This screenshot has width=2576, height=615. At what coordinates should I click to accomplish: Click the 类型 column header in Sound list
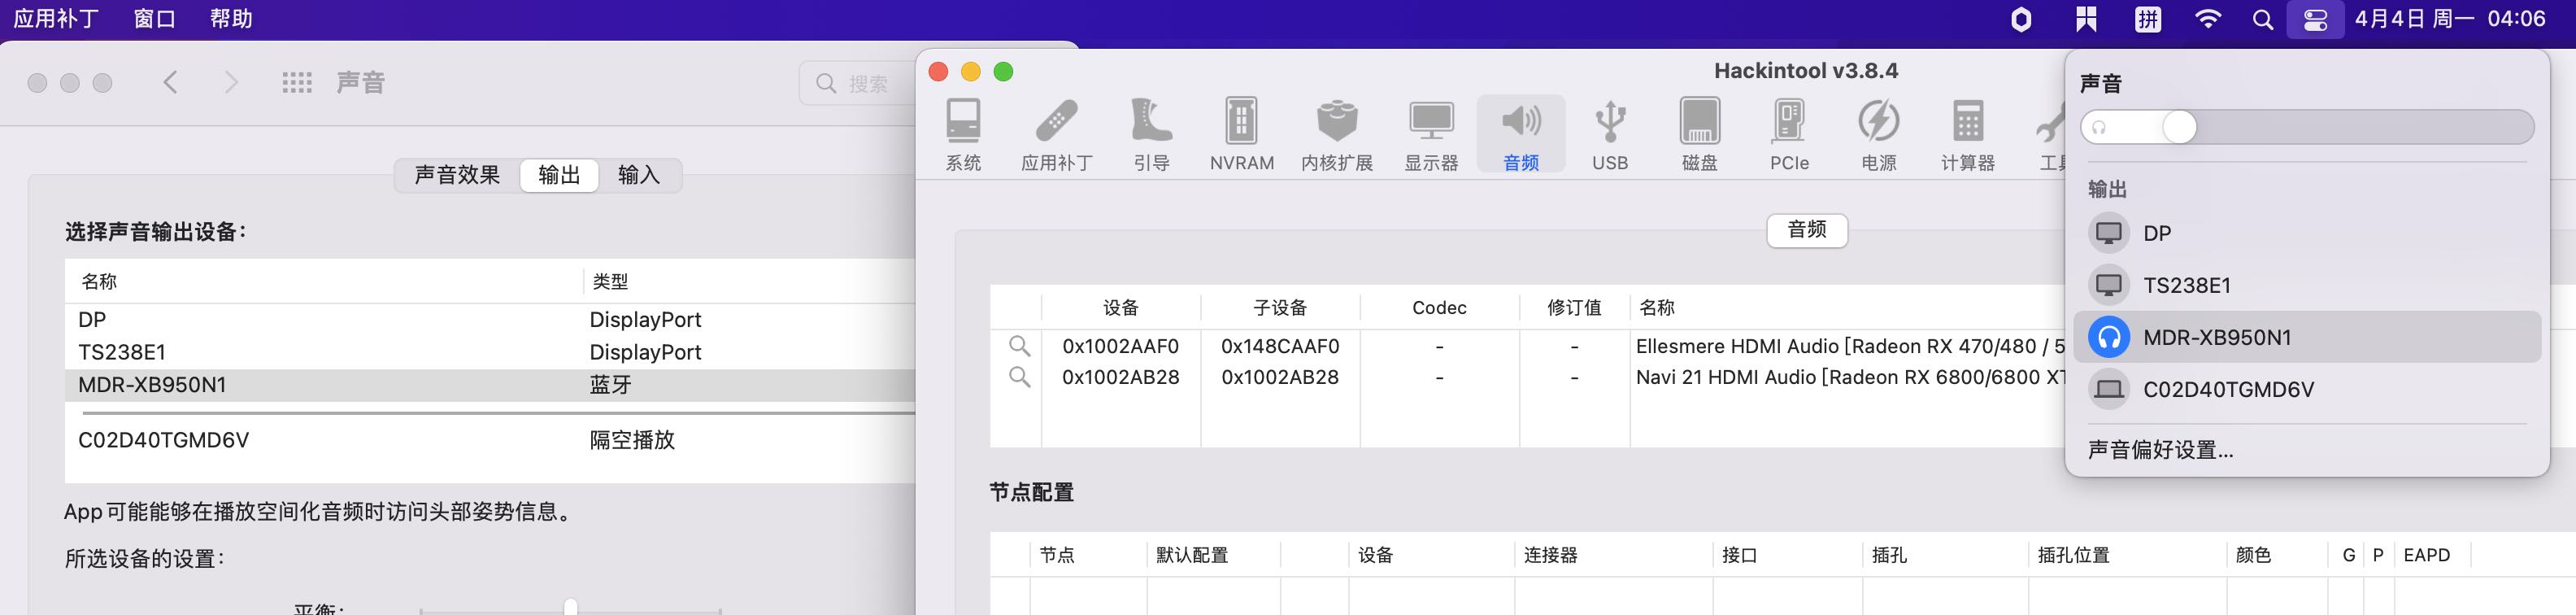[750, 282]
